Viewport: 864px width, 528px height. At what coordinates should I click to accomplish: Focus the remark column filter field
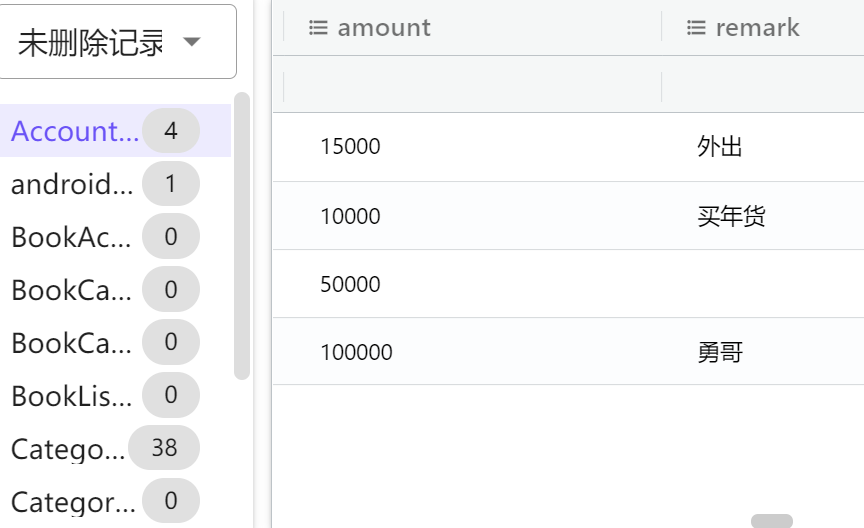pos(762,87)
